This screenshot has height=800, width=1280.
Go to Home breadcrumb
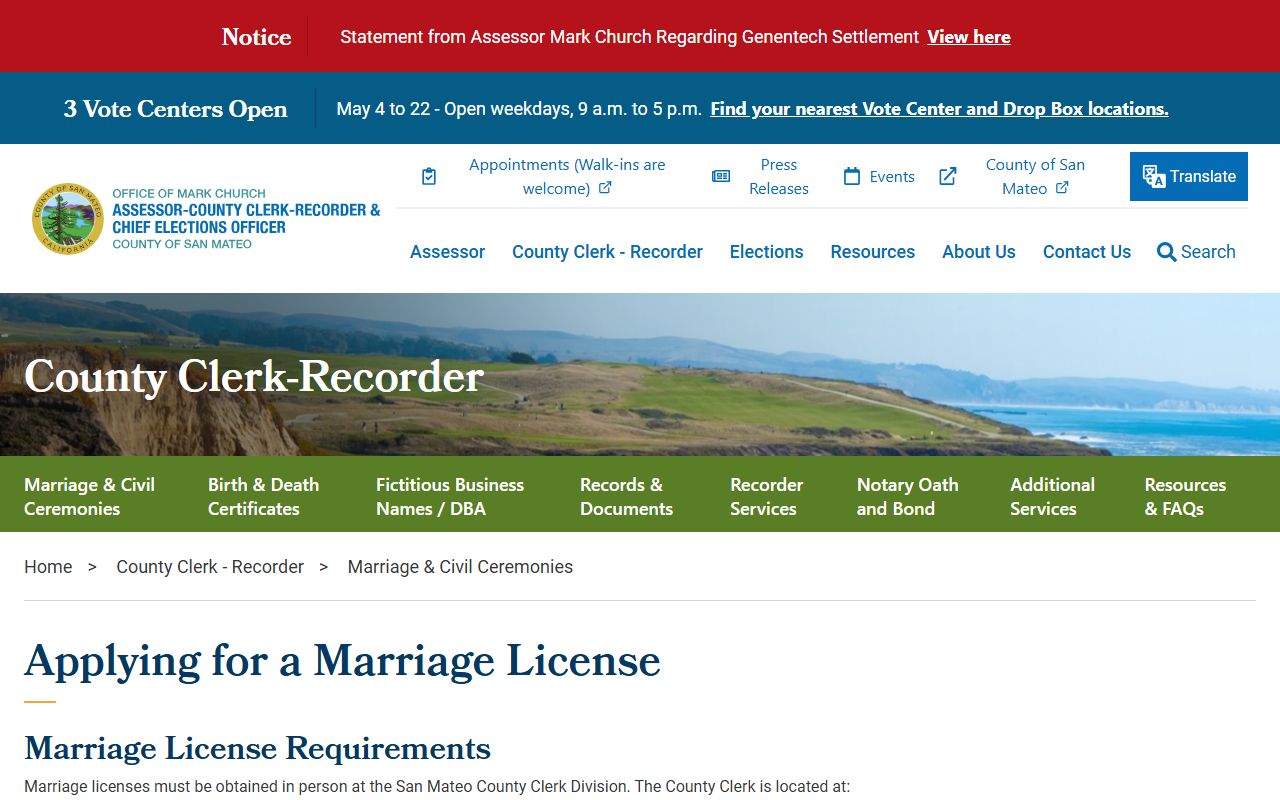point(48,567)
